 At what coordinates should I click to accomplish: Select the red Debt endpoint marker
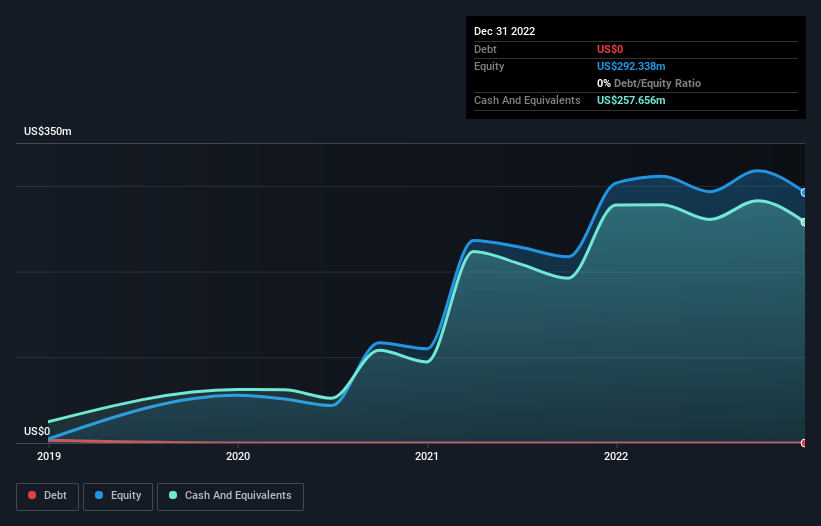pyautogui.click(x=805, y=443)
